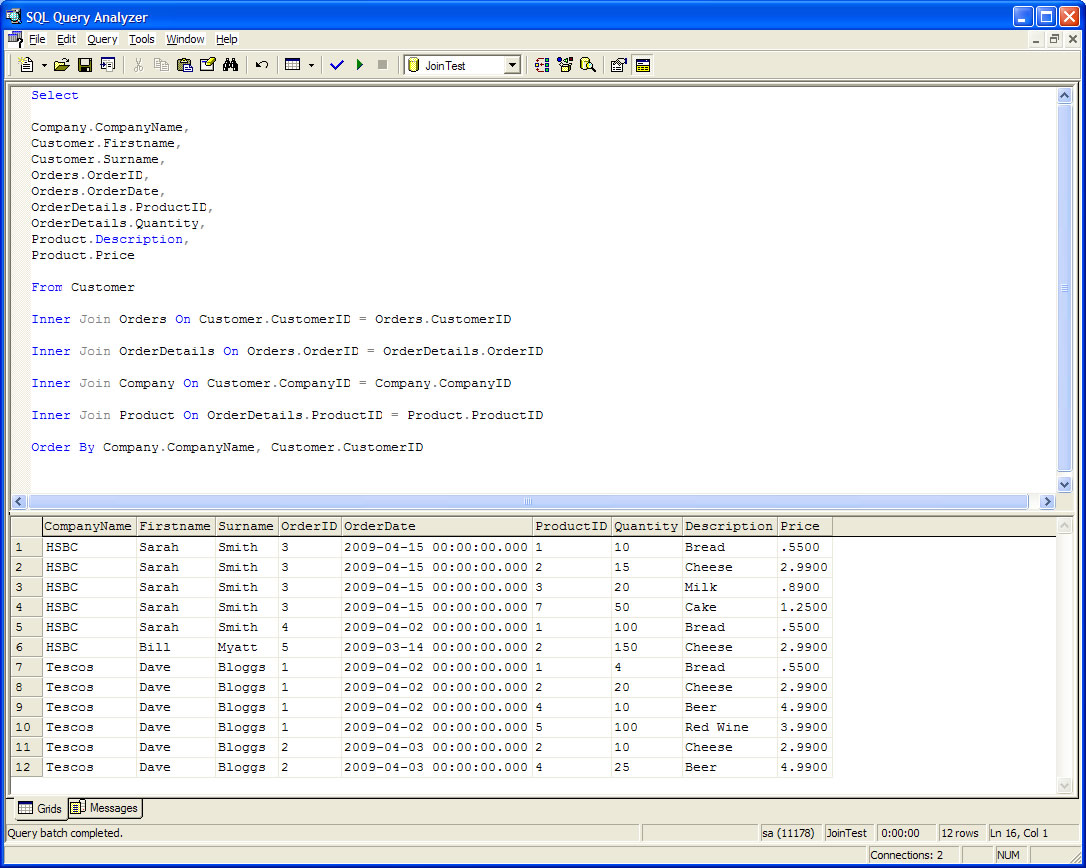Open the Query menu
This screenshot has height=868, width=1086.
tap(102, 39)
